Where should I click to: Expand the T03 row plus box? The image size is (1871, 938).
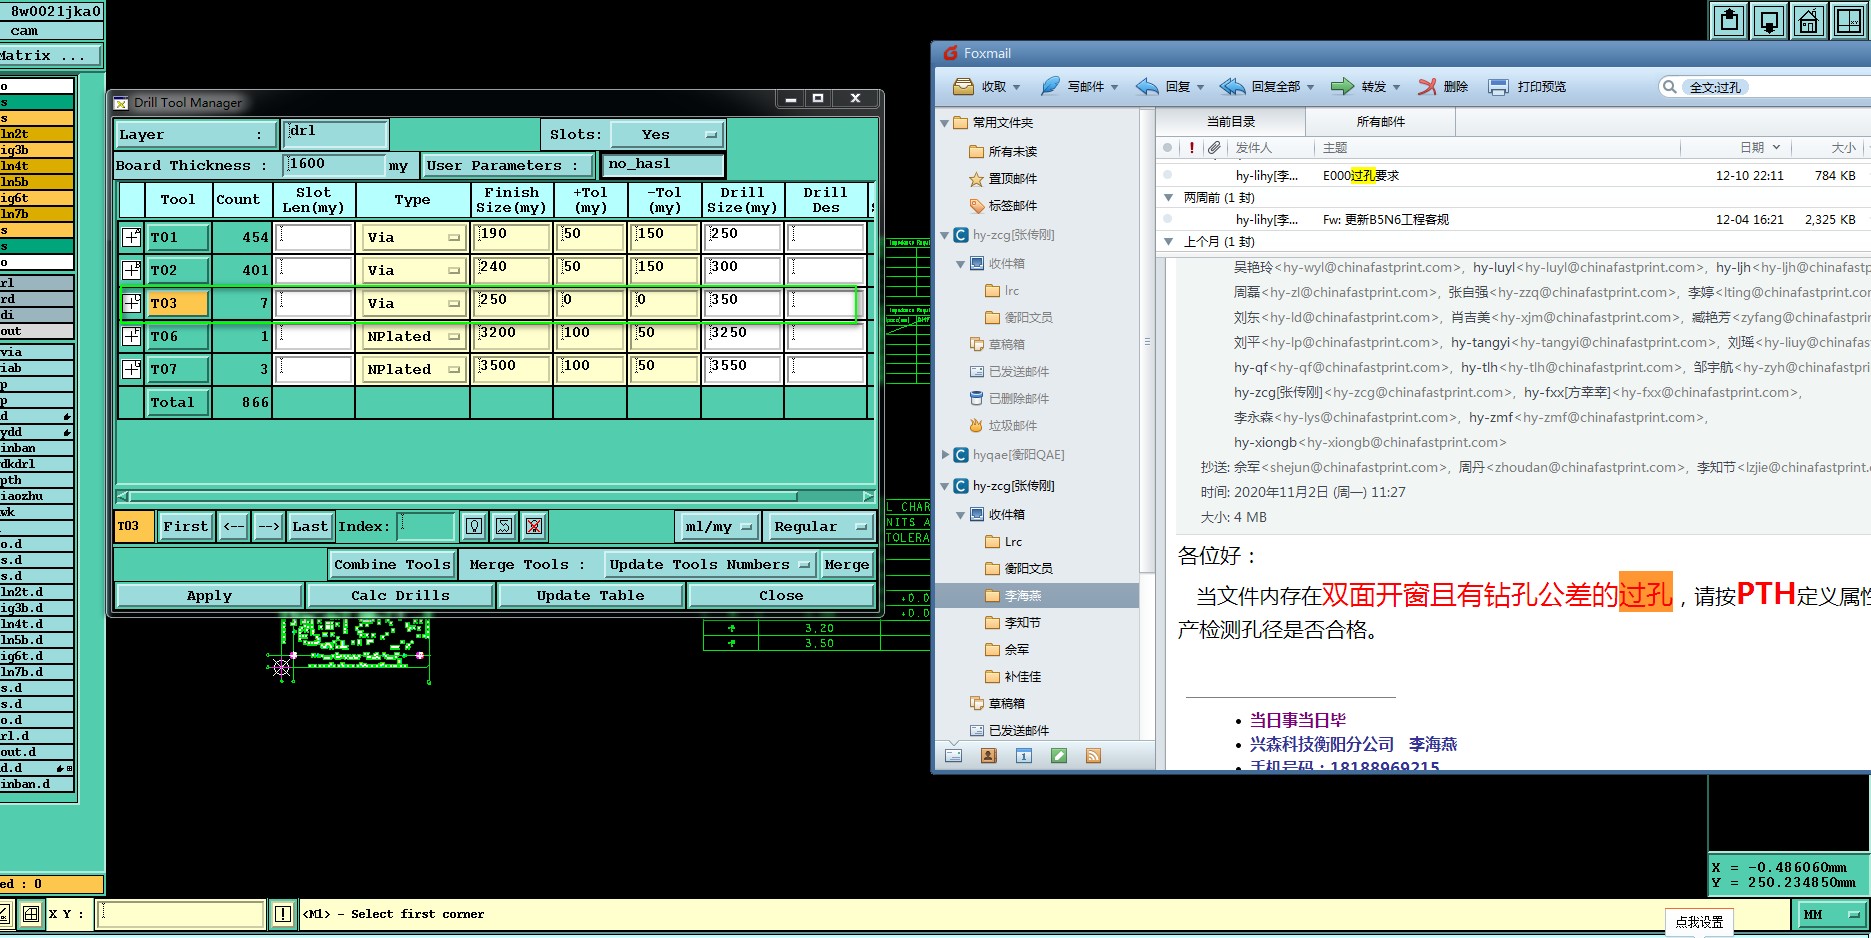pyautogui.click(x=131, y=303)
